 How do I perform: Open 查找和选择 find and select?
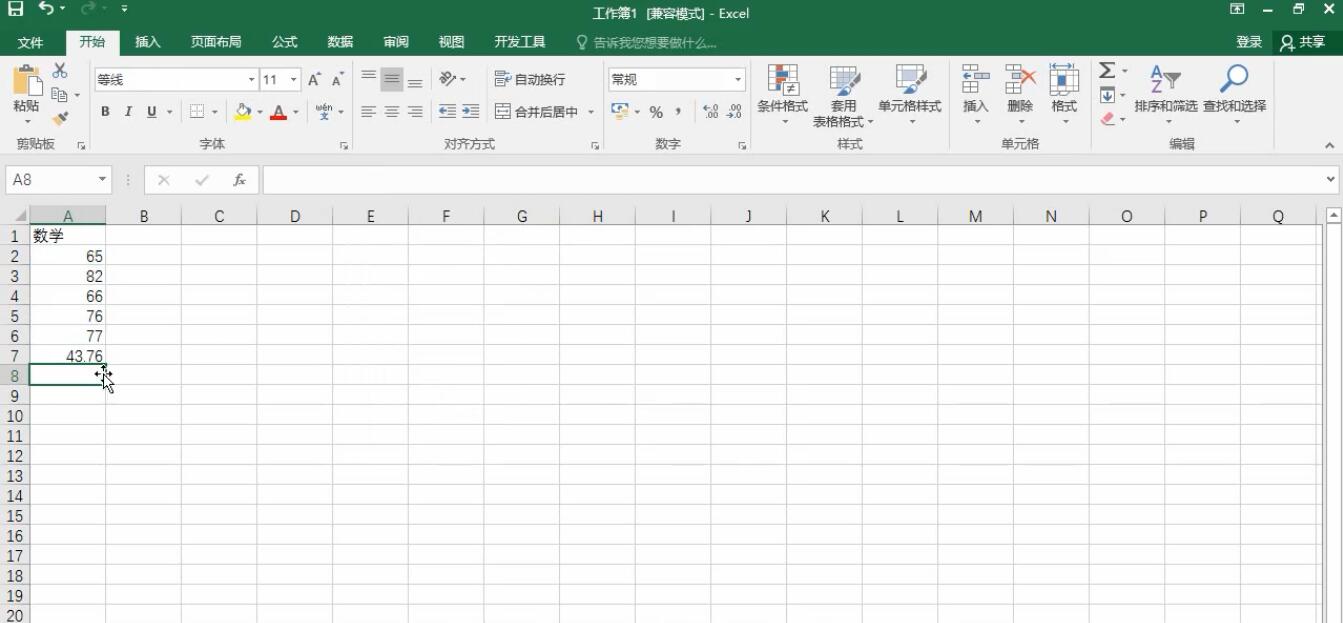click(1234, 95)
